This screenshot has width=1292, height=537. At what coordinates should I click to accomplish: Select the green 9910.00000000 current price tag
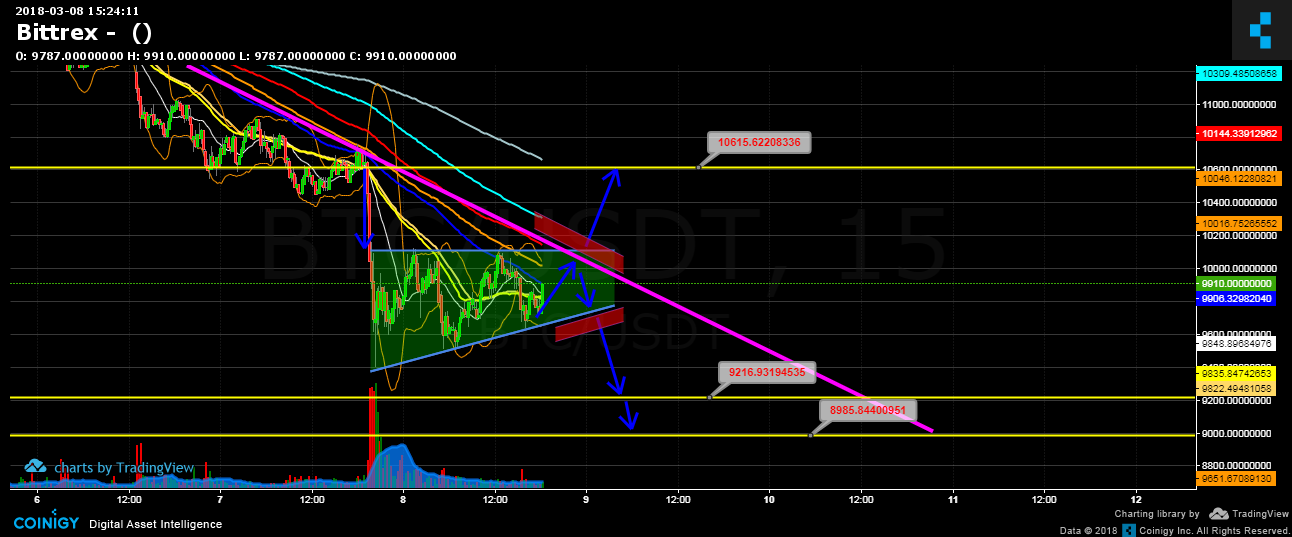click(1238, 284)
